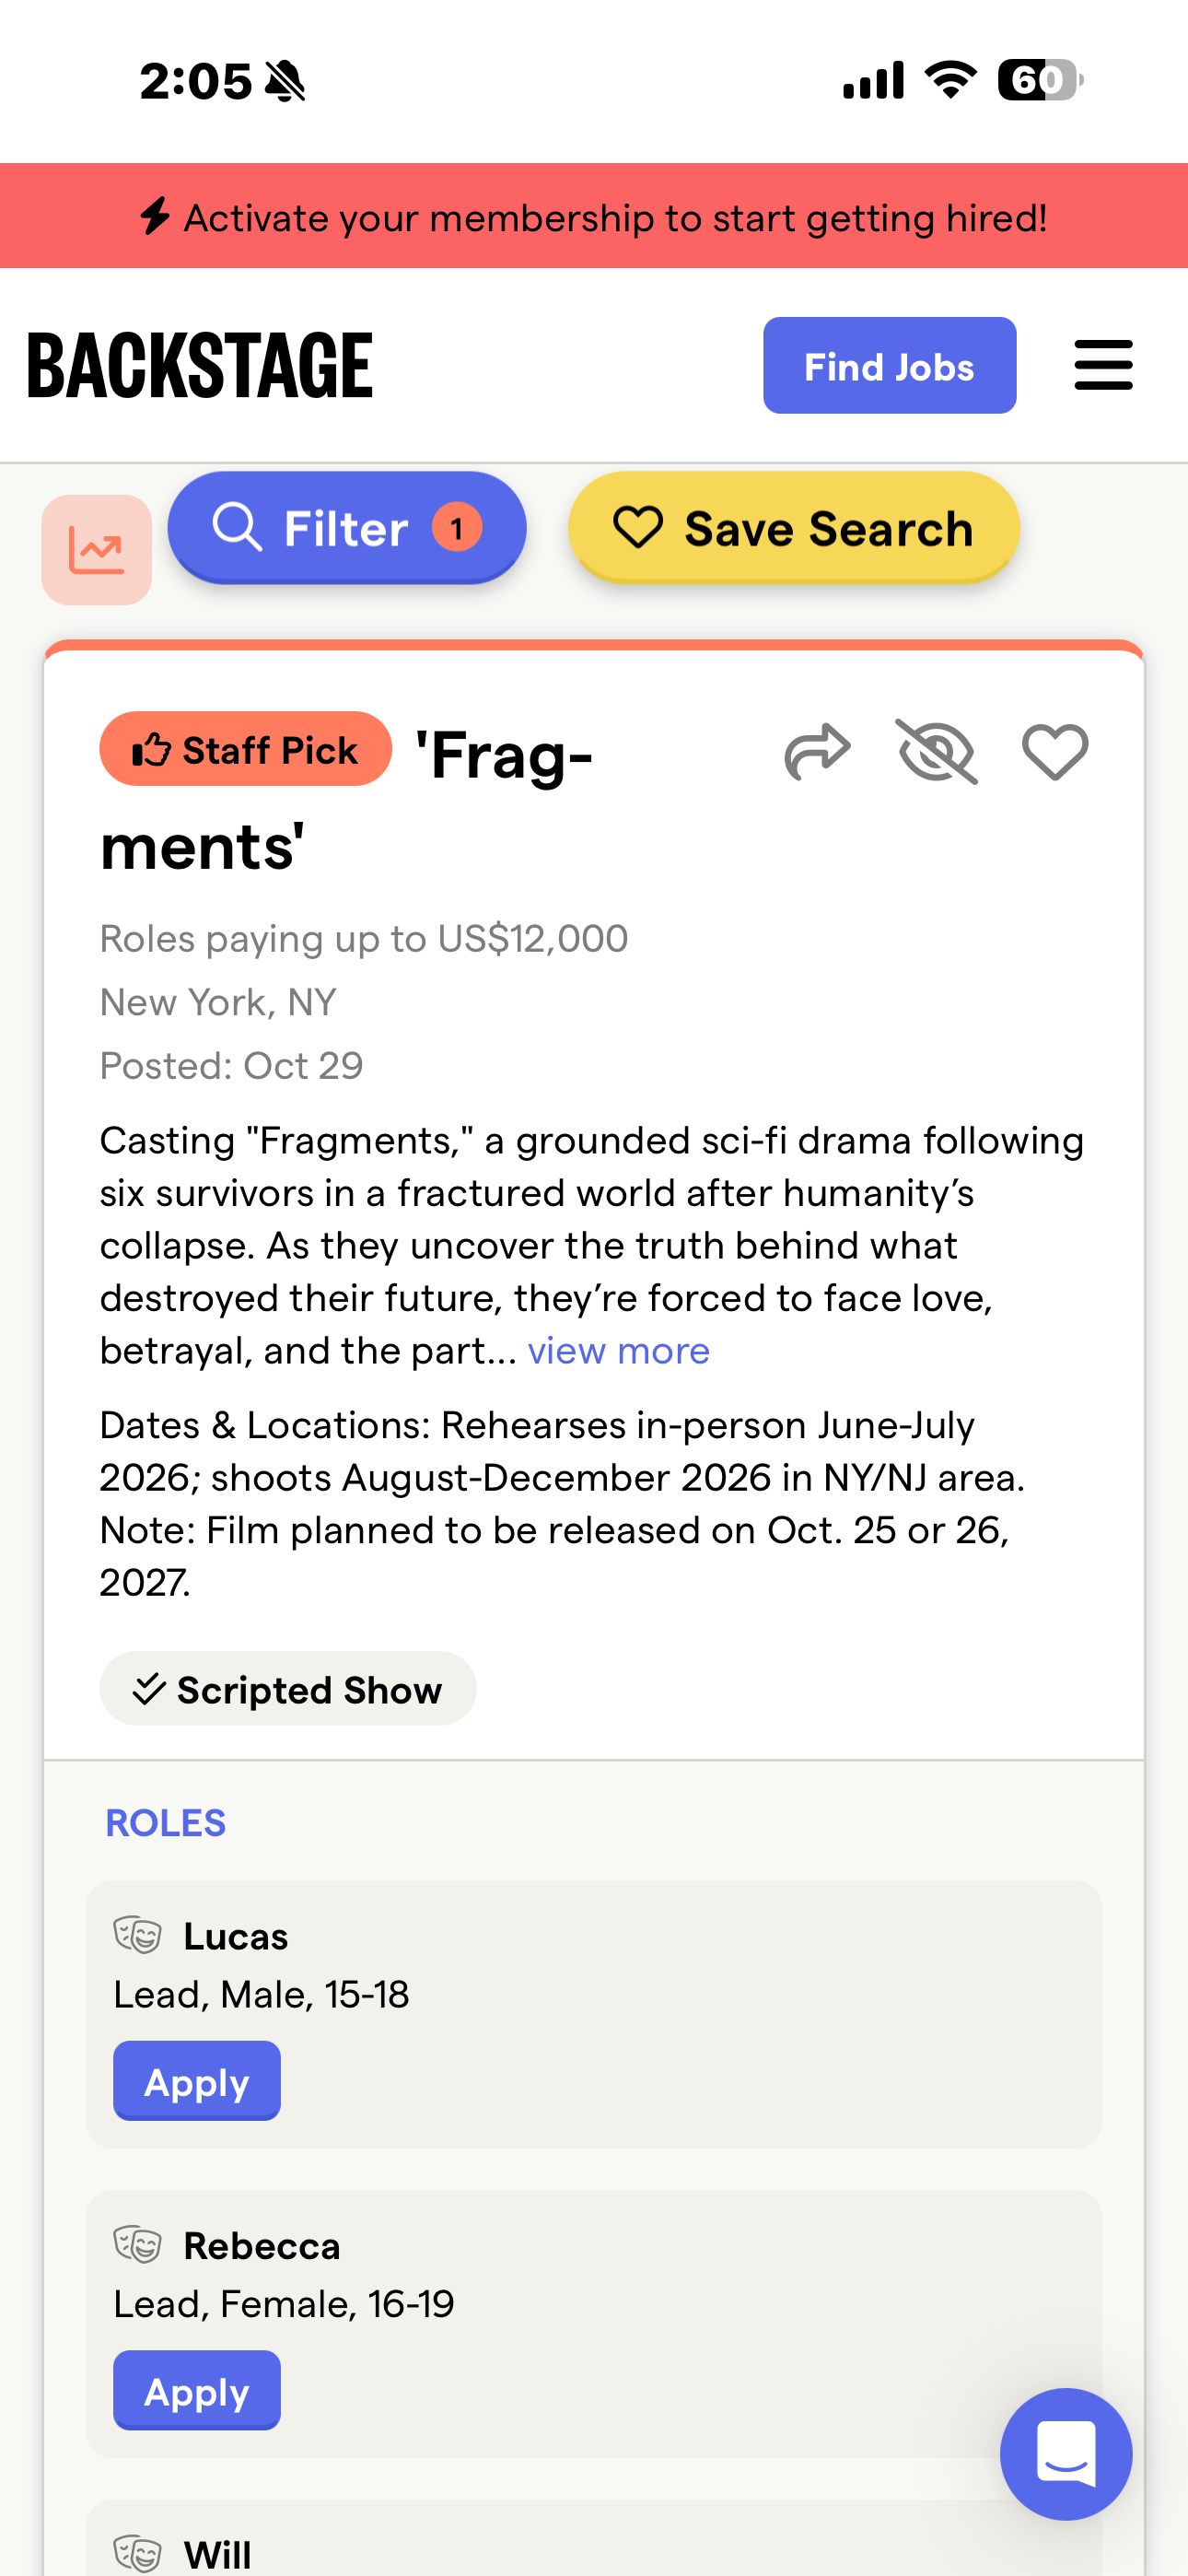Hide the 'Fragments' listing with eye icon

(936, 752)
